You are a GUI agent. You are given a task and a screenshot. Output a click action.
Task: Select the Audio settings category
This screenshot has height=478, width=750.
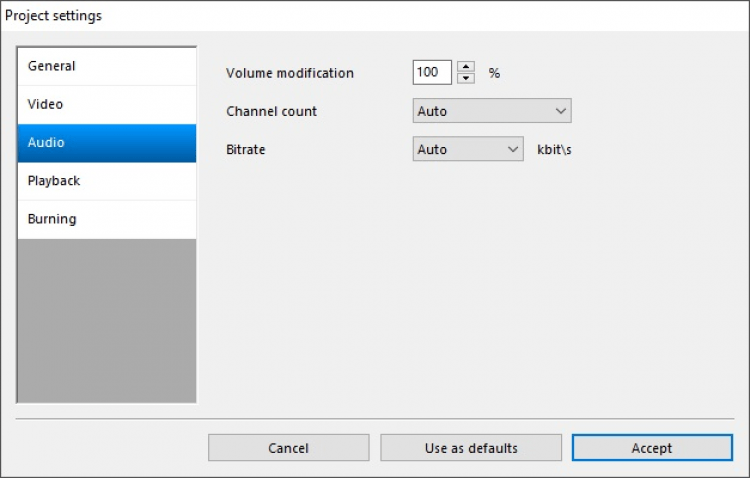point(107,143)
